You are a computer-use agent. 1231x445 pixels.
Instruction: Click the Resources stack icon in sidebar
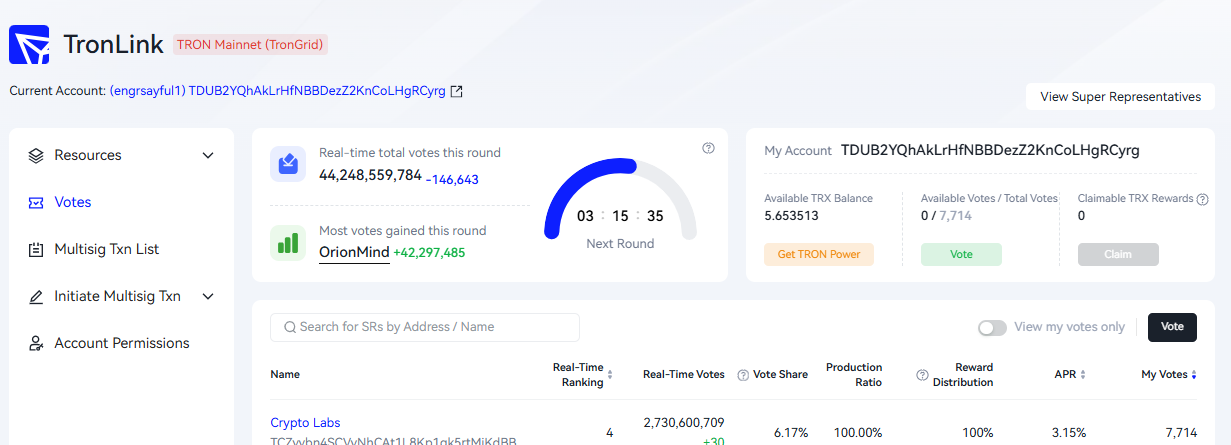(36, 156)
